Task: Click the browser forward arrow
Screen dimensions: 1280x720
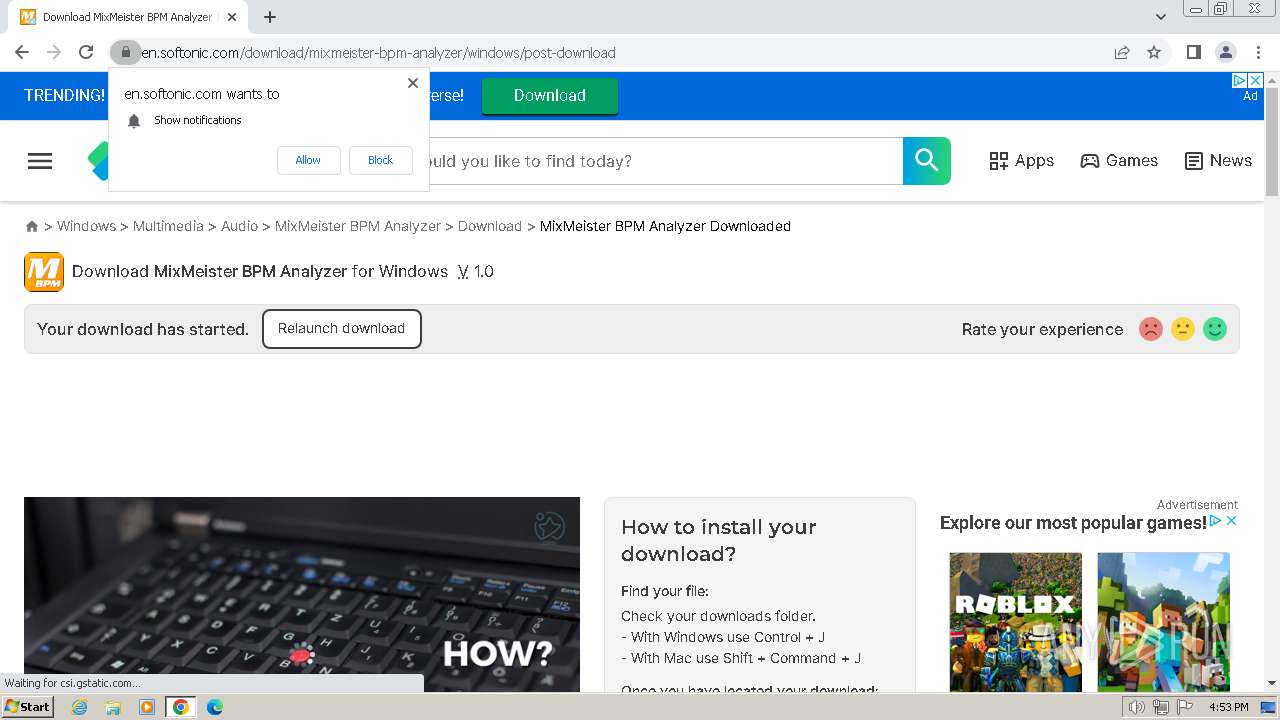Action: [x=54, y=52]
